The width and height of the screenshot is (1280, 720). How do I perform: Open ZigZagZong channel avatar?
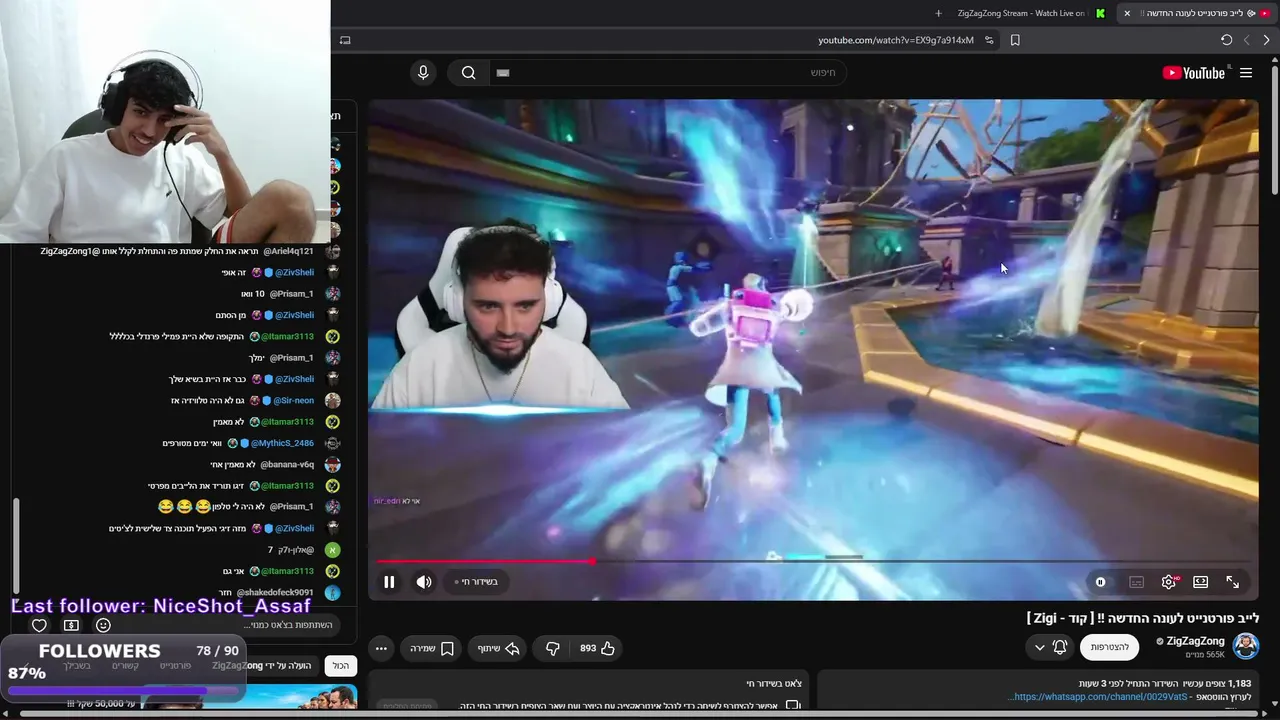click(x=1246, y=646)
